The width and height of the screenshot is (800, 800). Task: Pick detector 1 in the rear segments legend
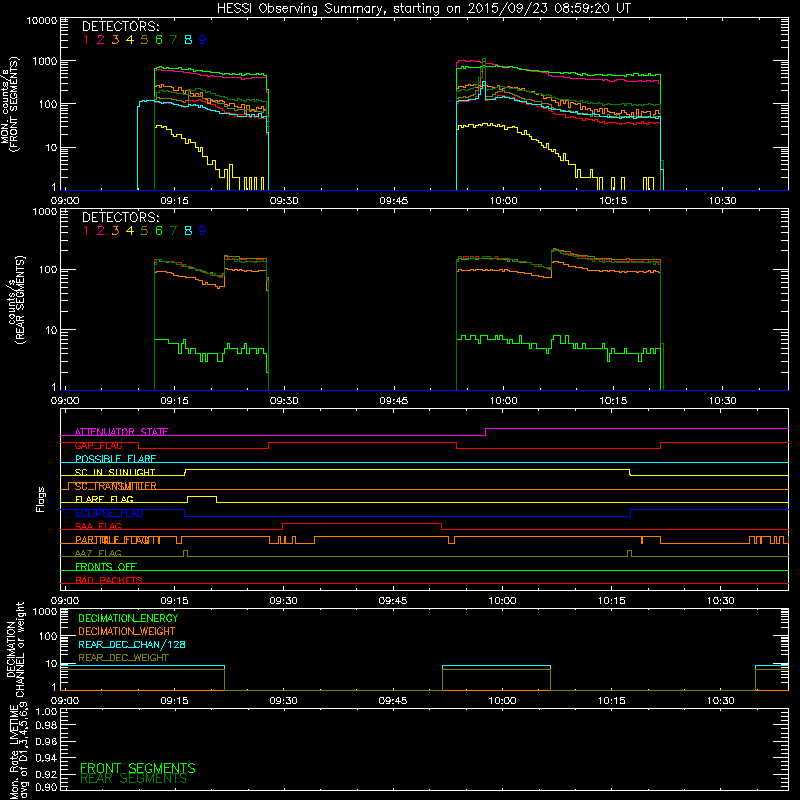point(86,231)
